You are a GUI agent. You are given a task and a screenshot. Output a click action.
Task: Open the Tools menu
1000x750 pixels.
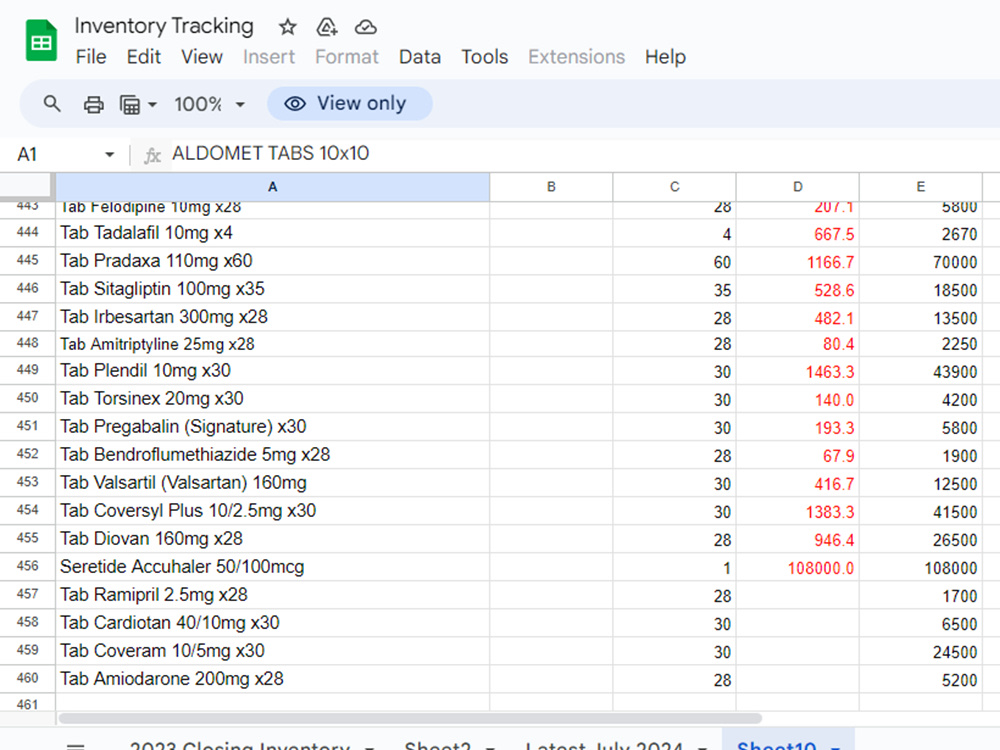tap(485, 57)
